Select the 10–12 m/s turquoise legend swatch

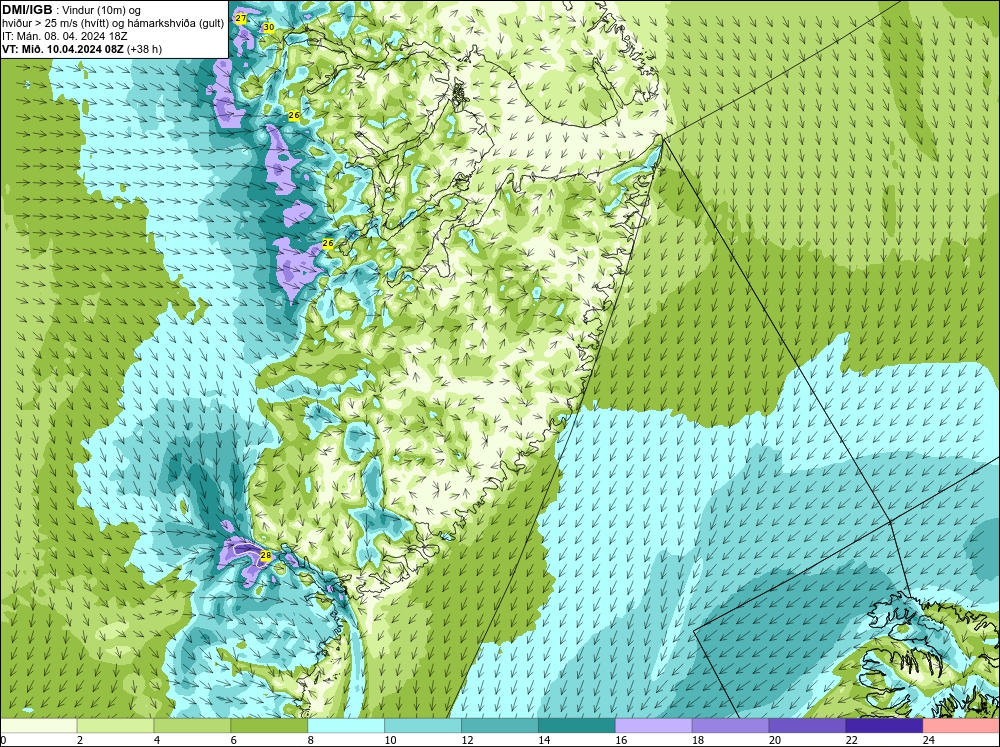pos(423,725)
